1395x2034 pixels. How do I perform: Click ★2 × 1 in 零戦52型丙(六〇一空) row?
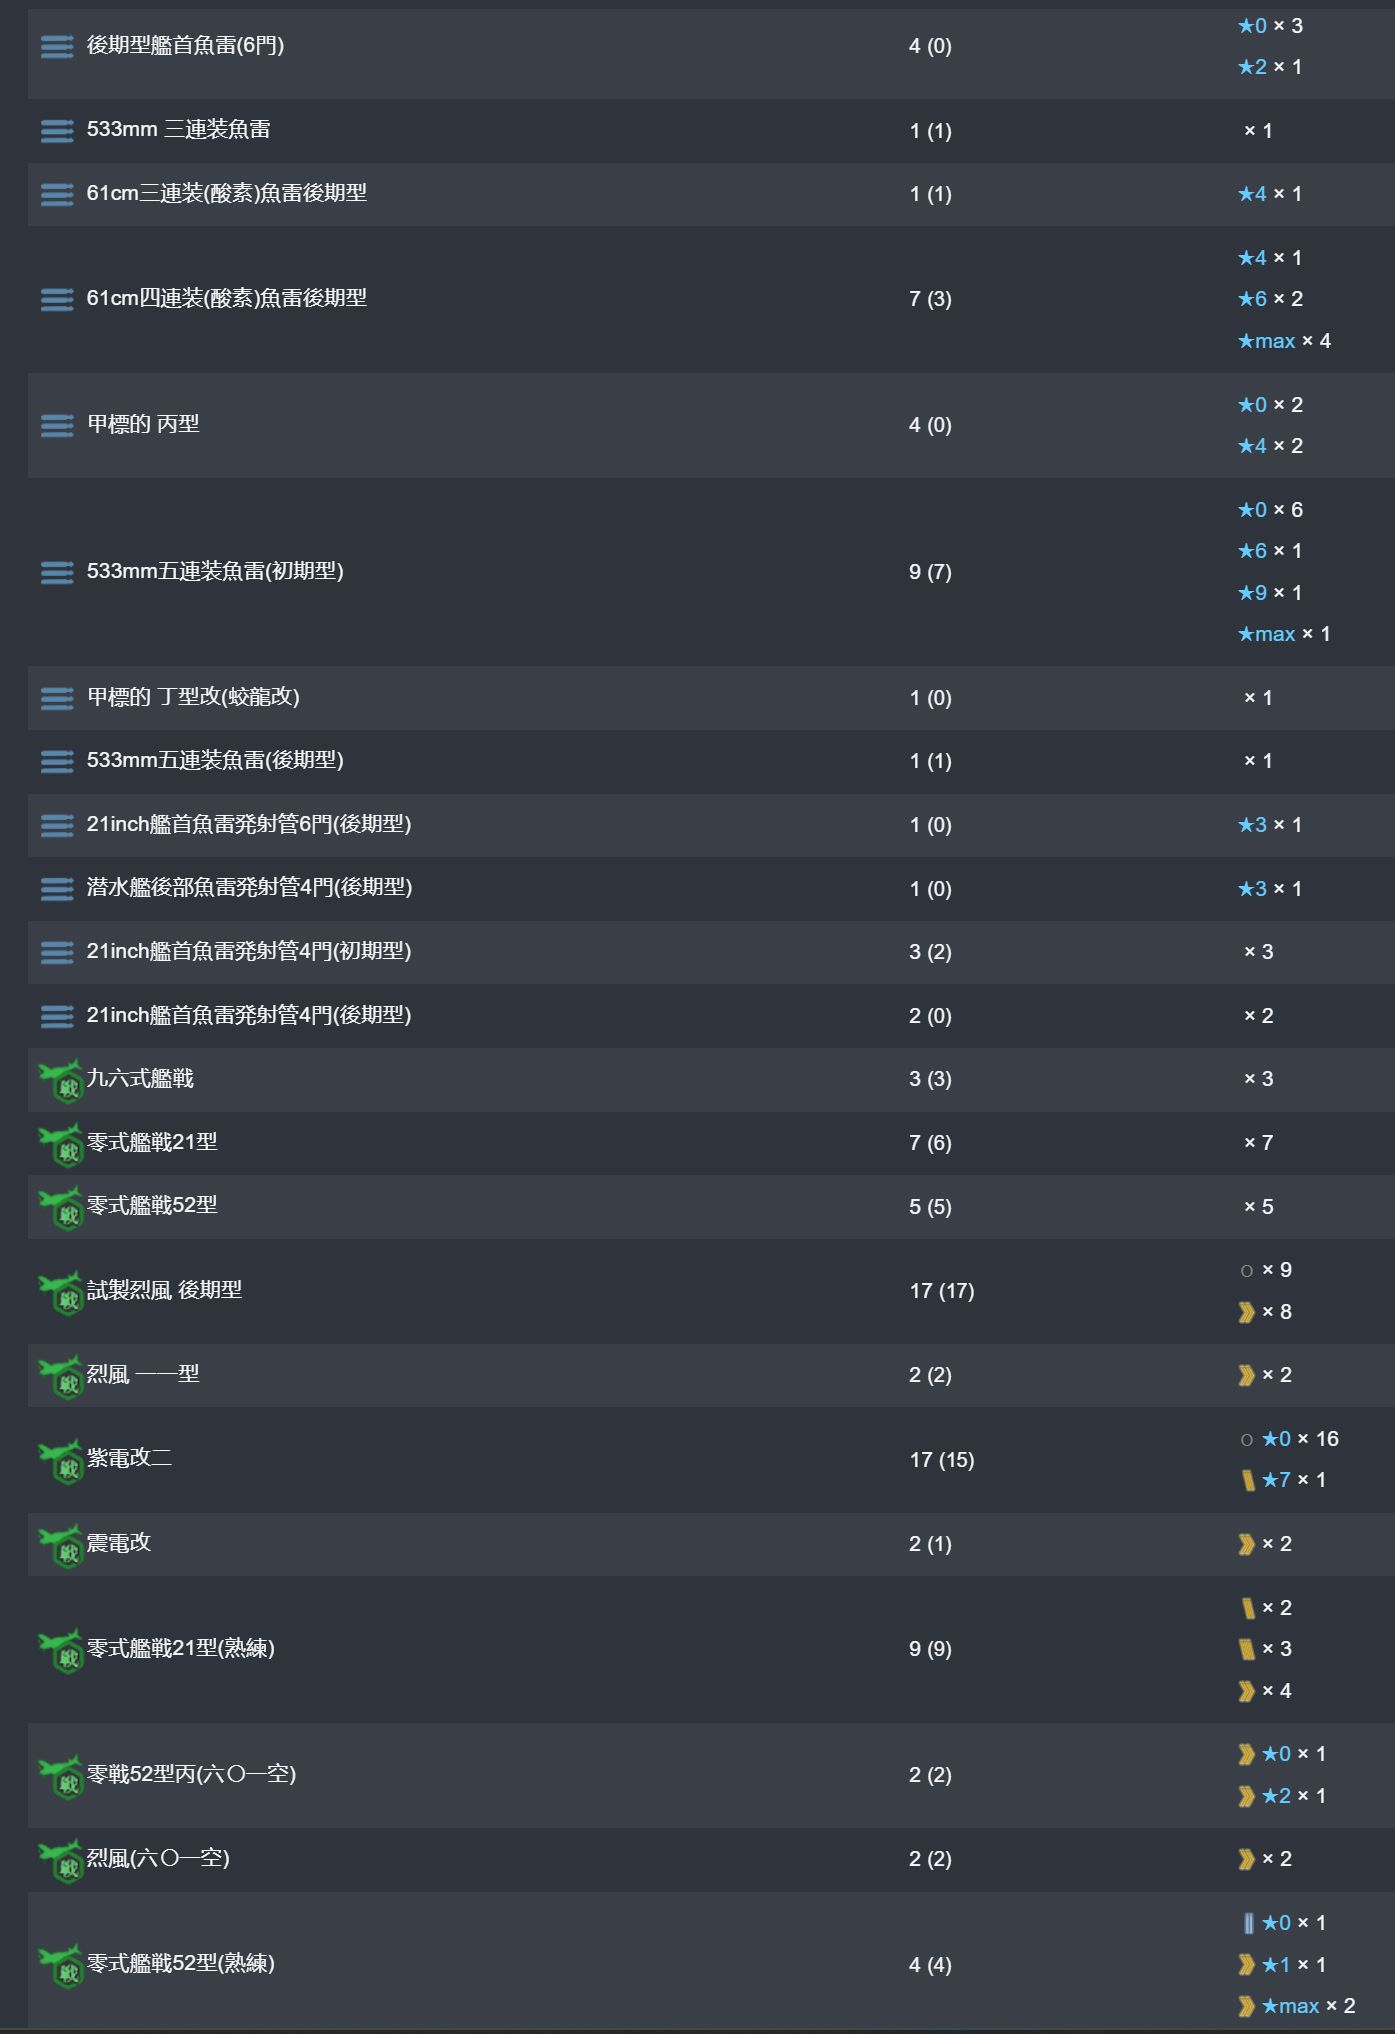(x=1293, y=1796)
